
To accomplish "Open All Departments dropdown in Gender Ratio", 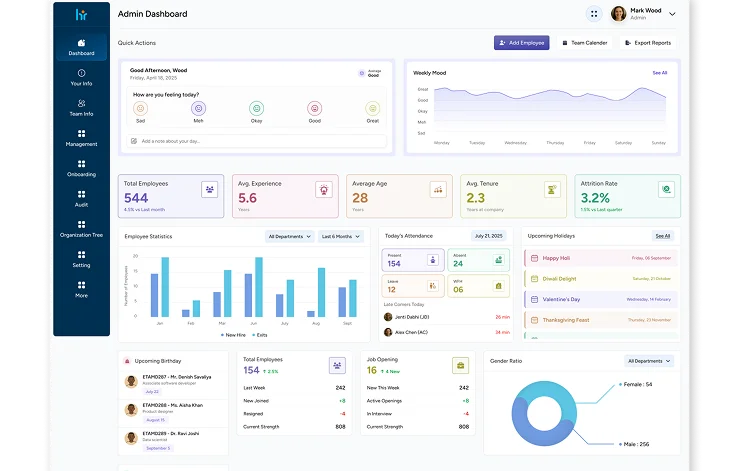I will (x=649, y=361).
